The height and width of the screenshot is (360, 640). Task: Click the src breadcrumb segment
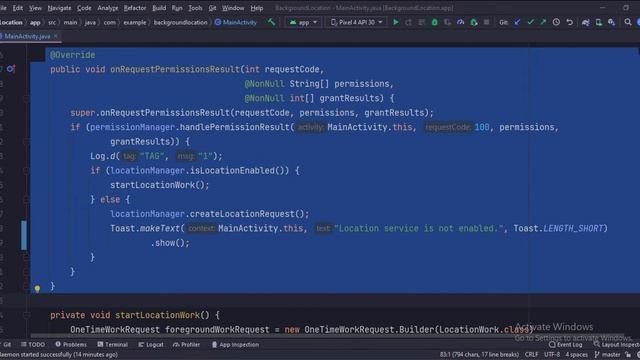point(52,22)
